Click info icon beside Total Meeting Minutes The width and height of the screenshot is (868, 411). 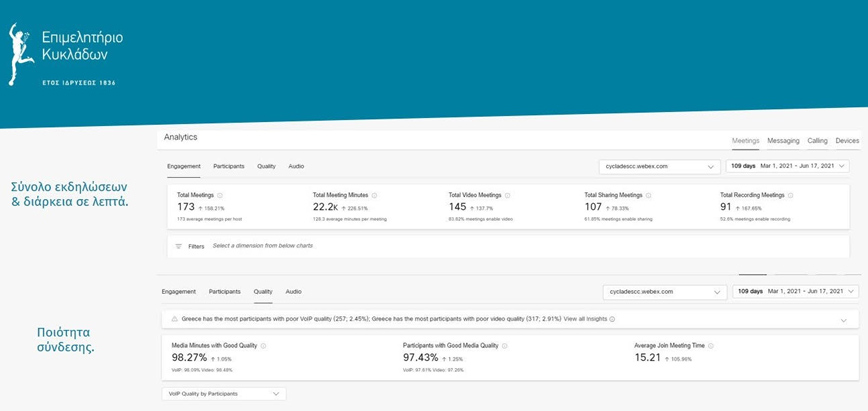coord(371,195)
